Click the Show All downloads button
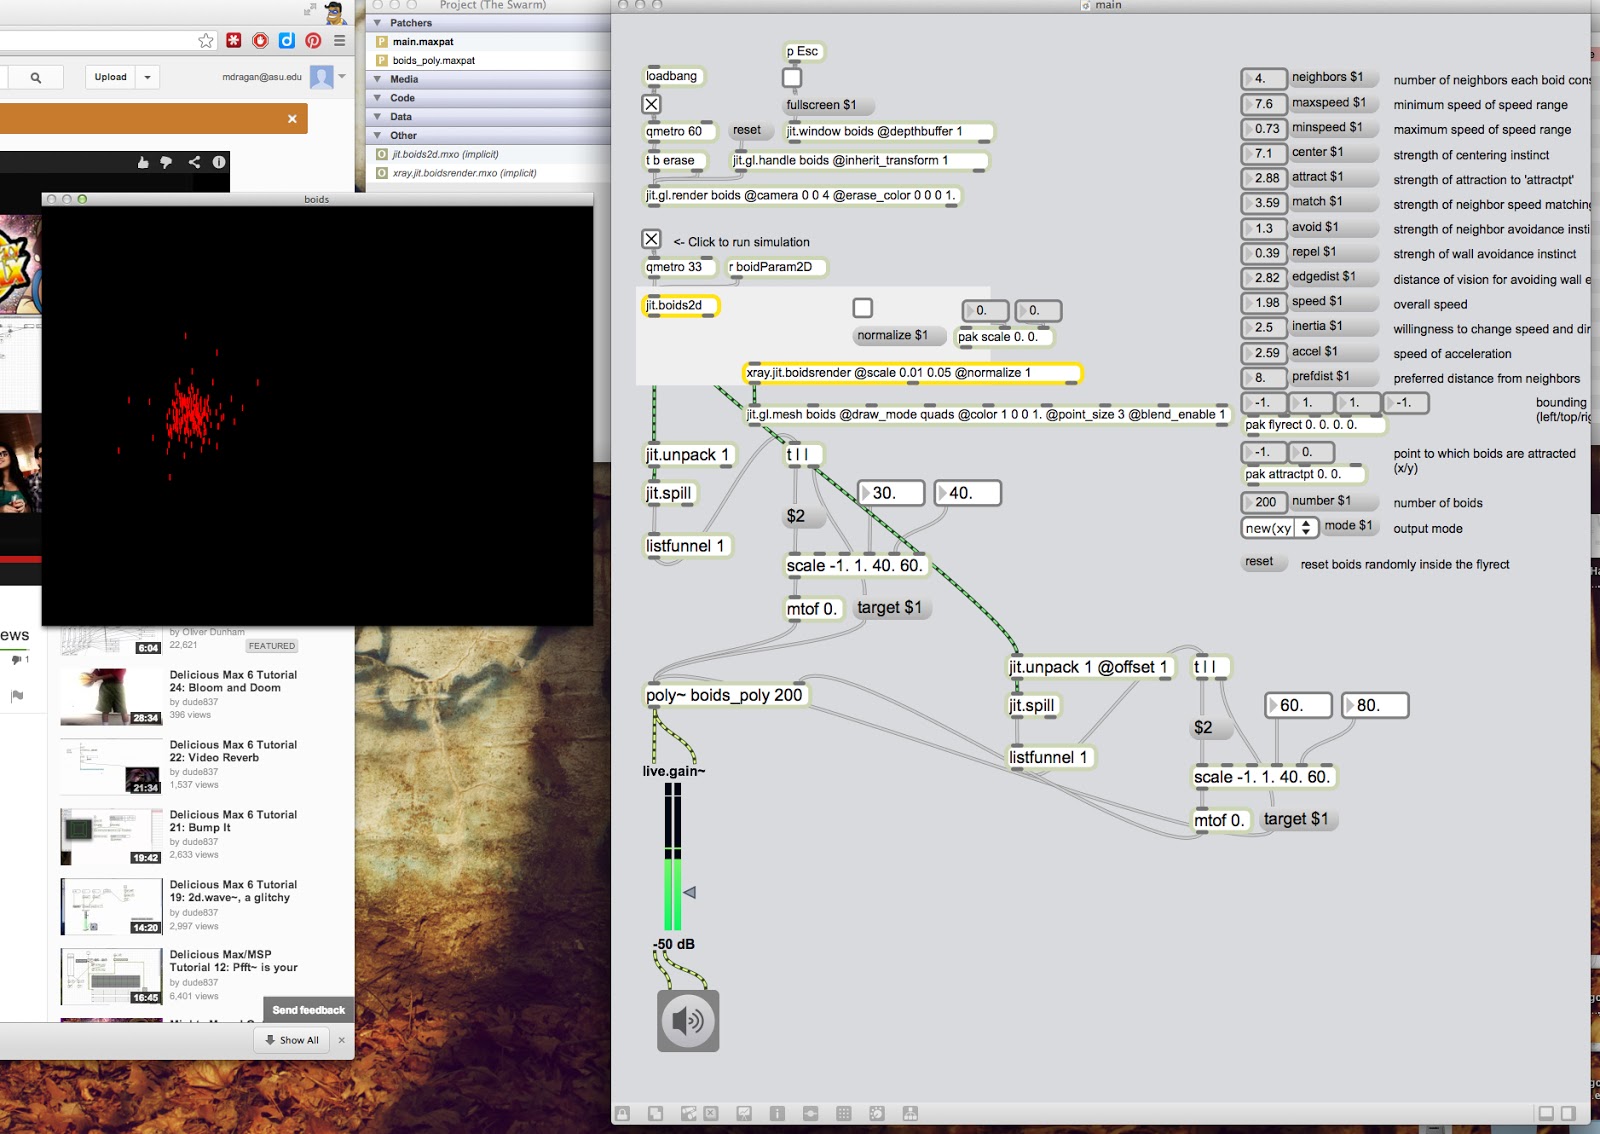 pyautogui.click(x=292, y=1040)
